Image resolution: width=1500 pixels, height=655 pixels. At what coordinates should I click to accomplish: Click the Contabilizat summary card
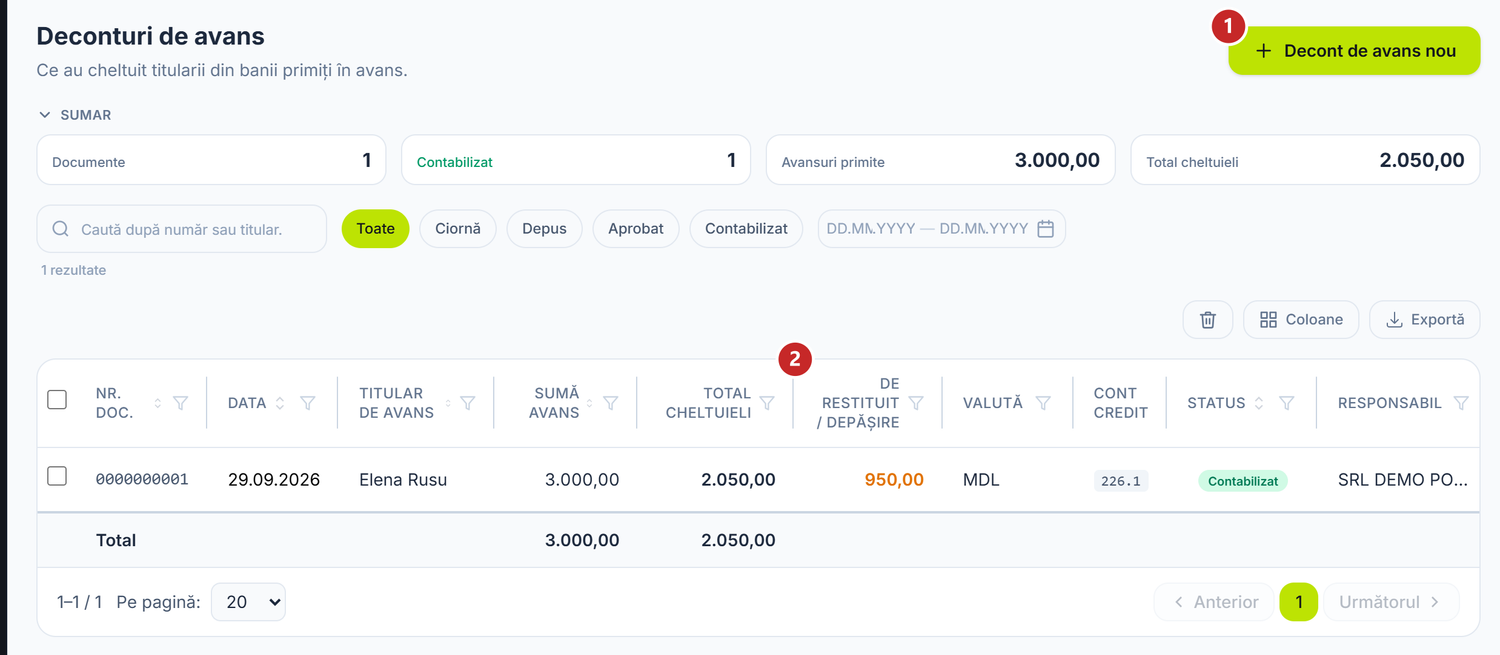pyautogui.click(x=576, y=160)
